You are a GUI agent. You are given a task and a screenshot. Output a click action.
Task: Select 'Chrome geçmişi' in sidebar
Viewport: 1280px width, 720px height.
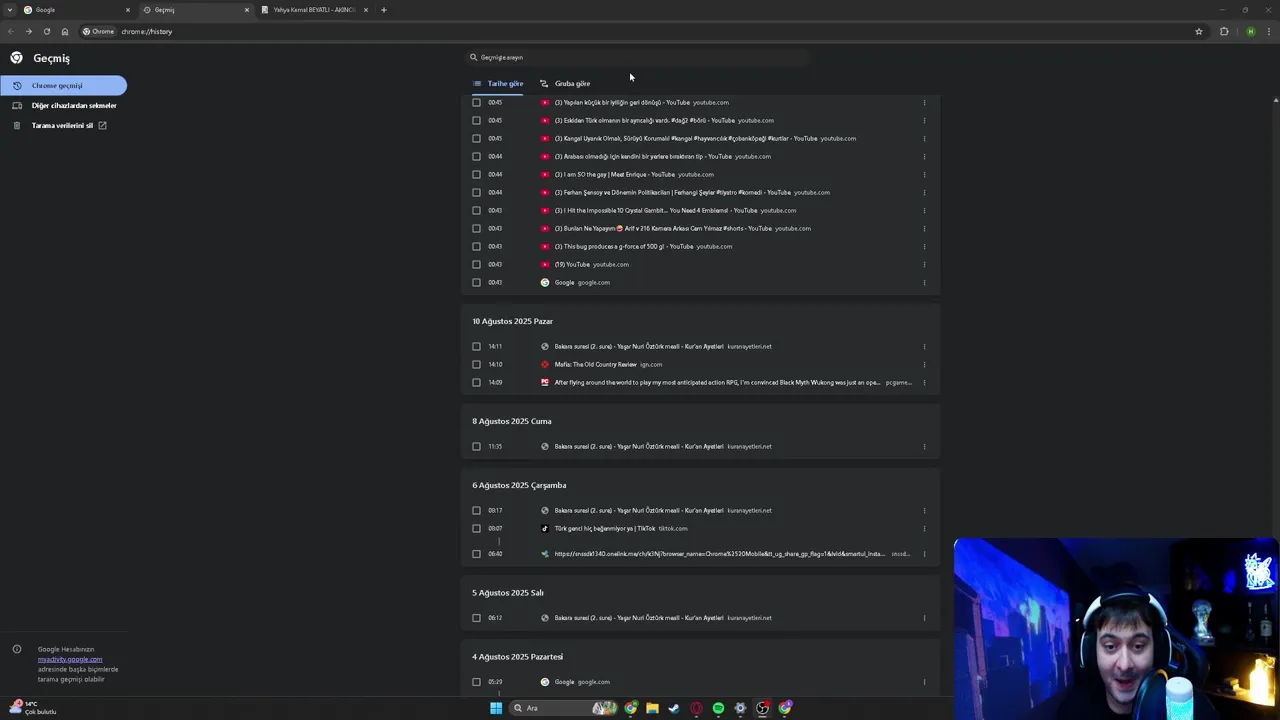point(63,85)
